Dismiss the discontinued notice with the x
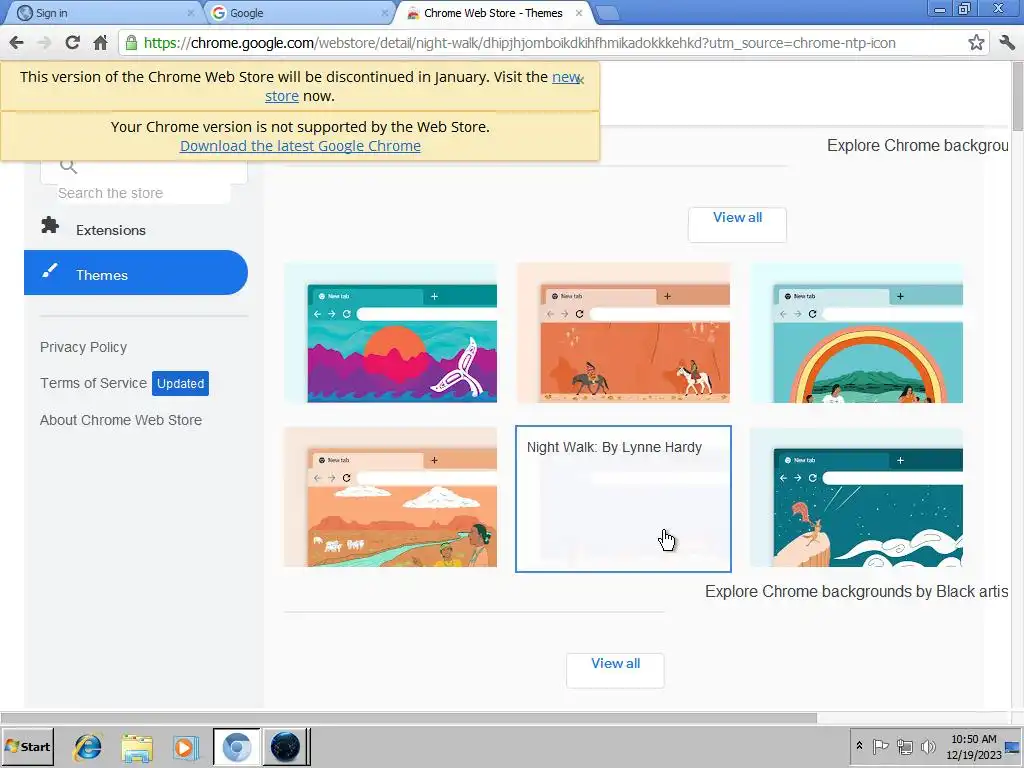Image resolution: width=1024 pixels, height=768 pixels. pos(581,80)
